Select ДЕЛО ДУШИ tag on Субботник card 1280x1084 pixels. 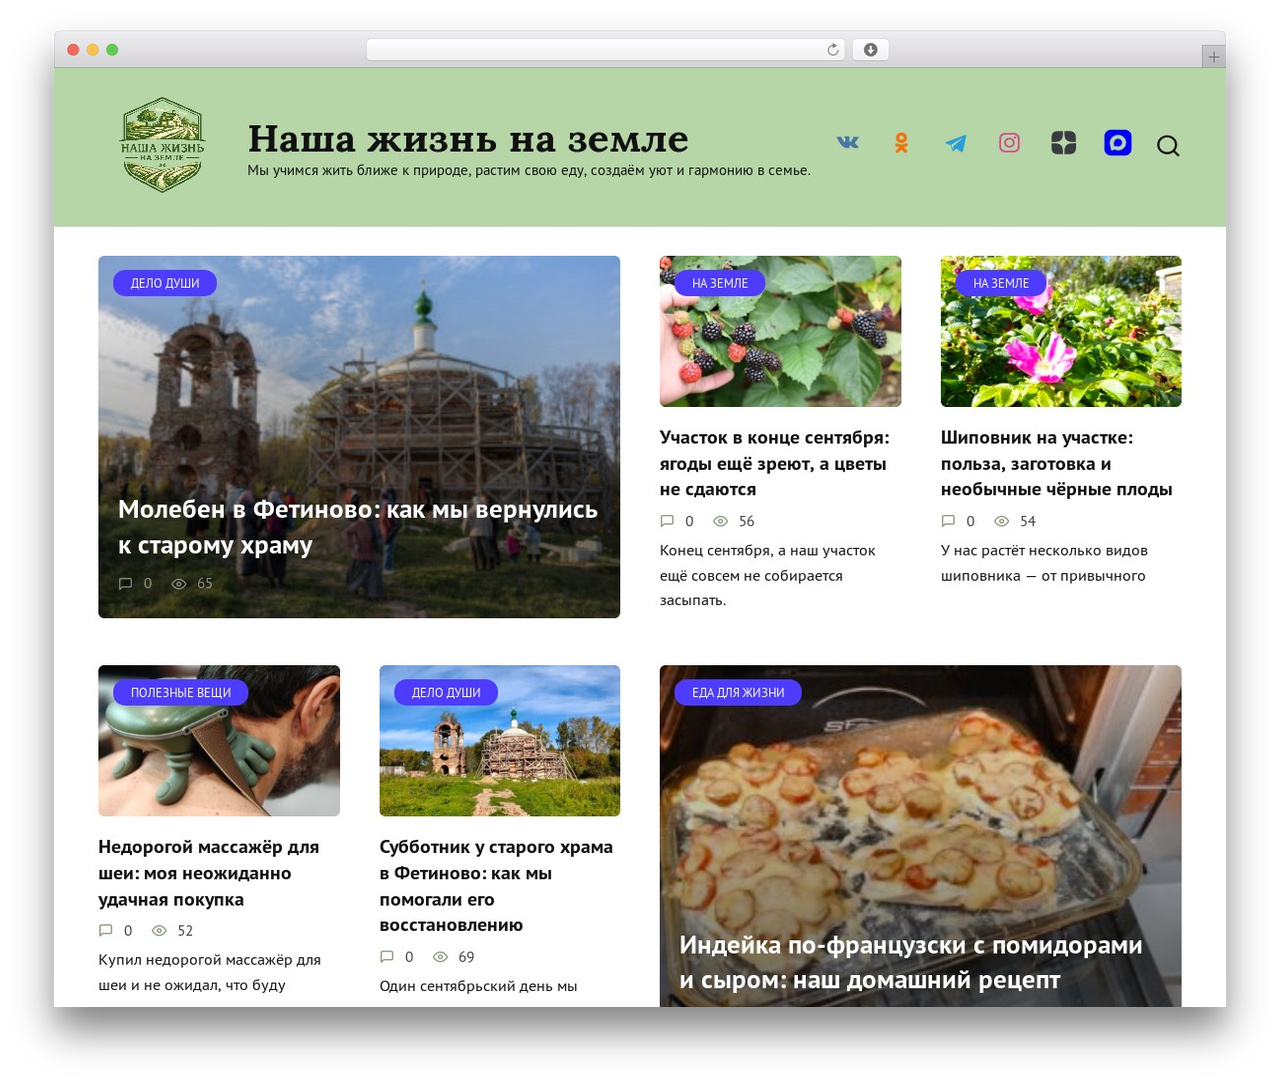[446, 692]
